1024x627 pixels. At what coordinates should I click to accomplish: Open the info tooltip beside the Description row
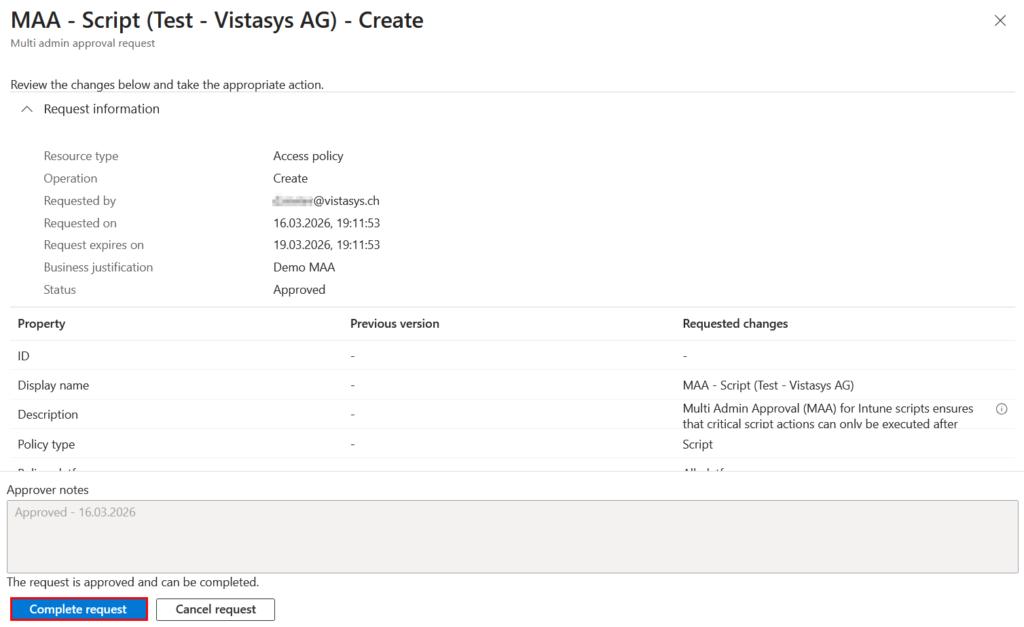tap(1001, 408)
